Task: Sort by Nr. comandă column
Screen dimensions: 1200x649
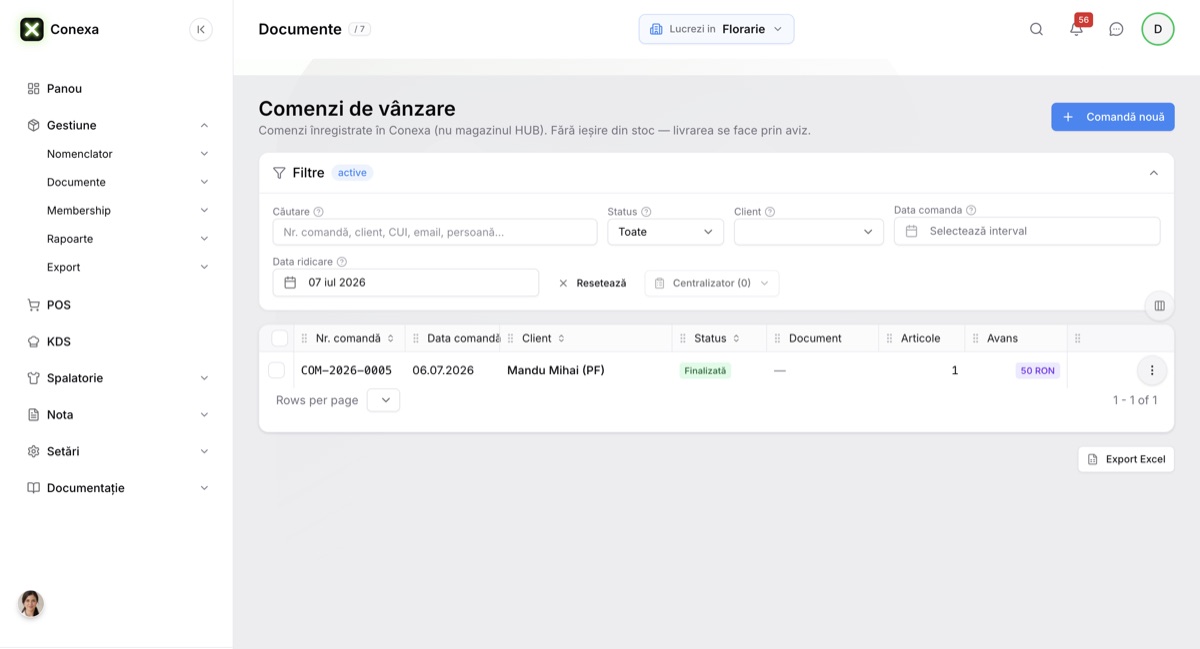Action: click(355, 339)
